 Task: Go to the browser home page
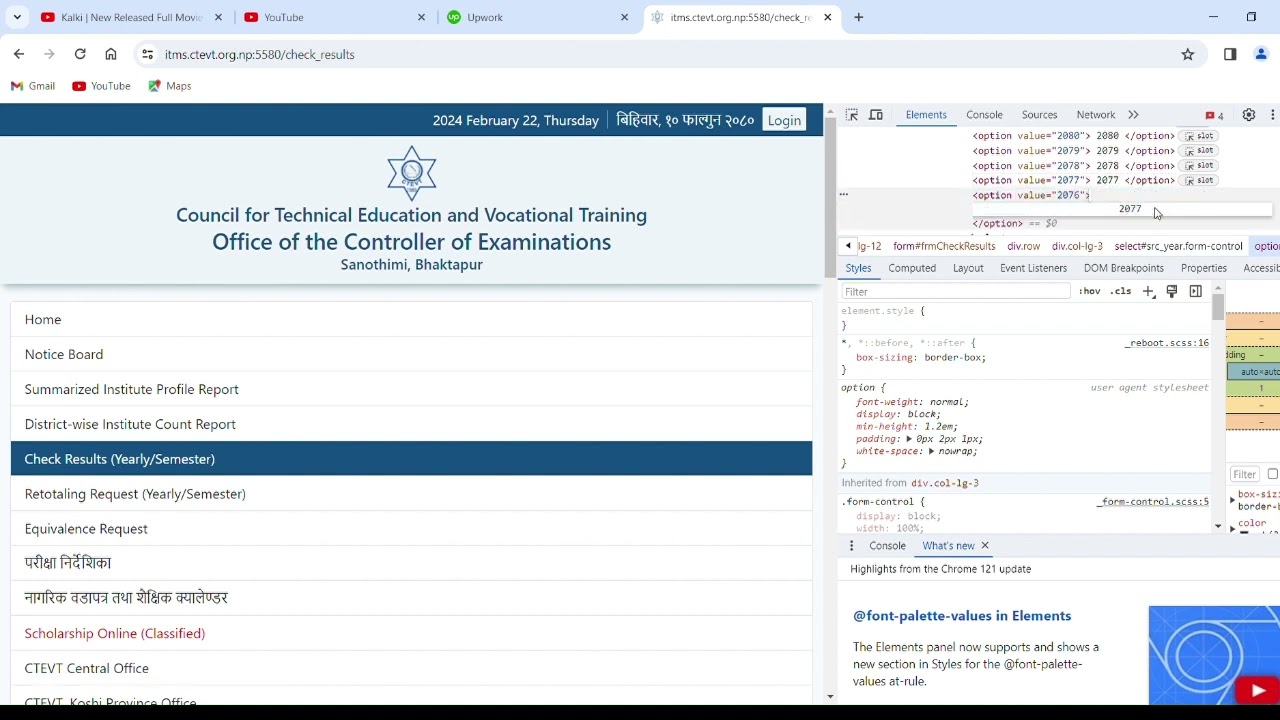tap(111, 54)
